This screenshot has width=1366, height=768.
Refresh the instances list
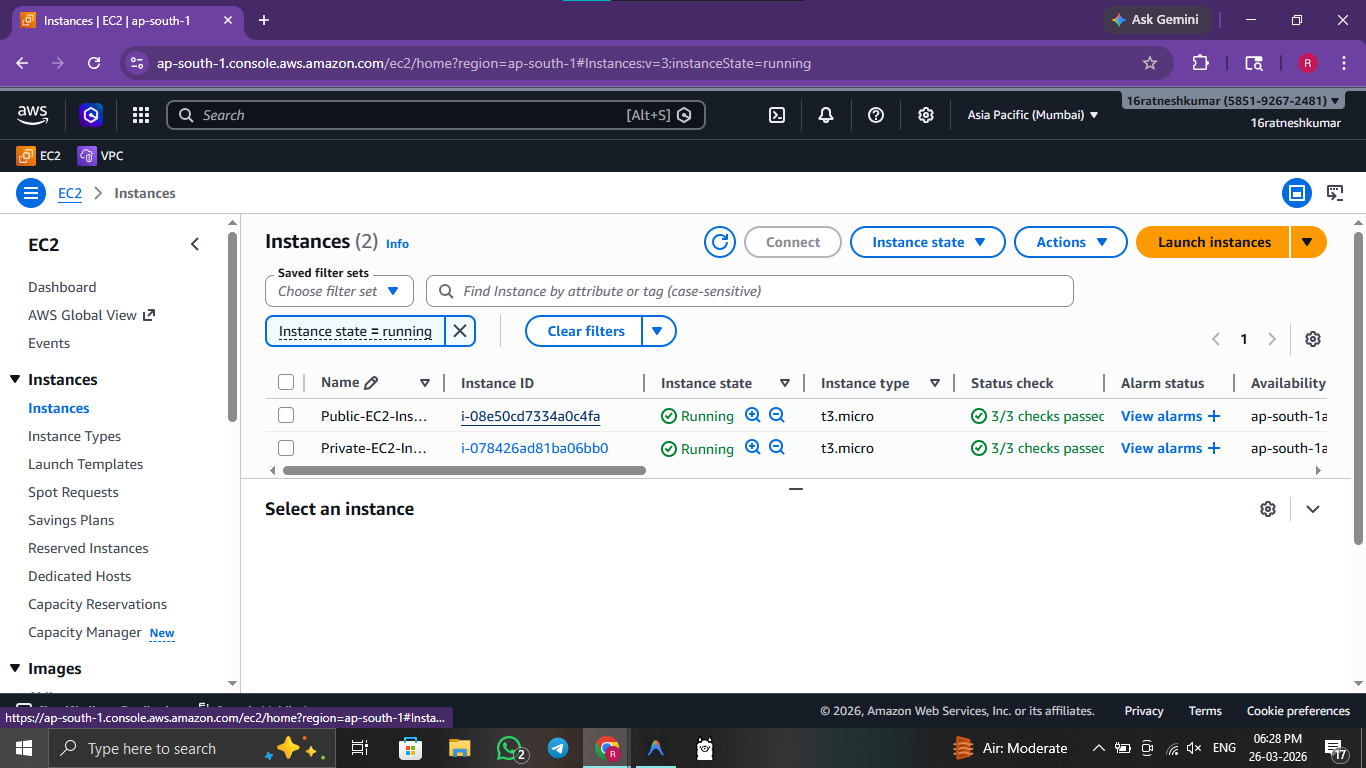tap(720, 242)
